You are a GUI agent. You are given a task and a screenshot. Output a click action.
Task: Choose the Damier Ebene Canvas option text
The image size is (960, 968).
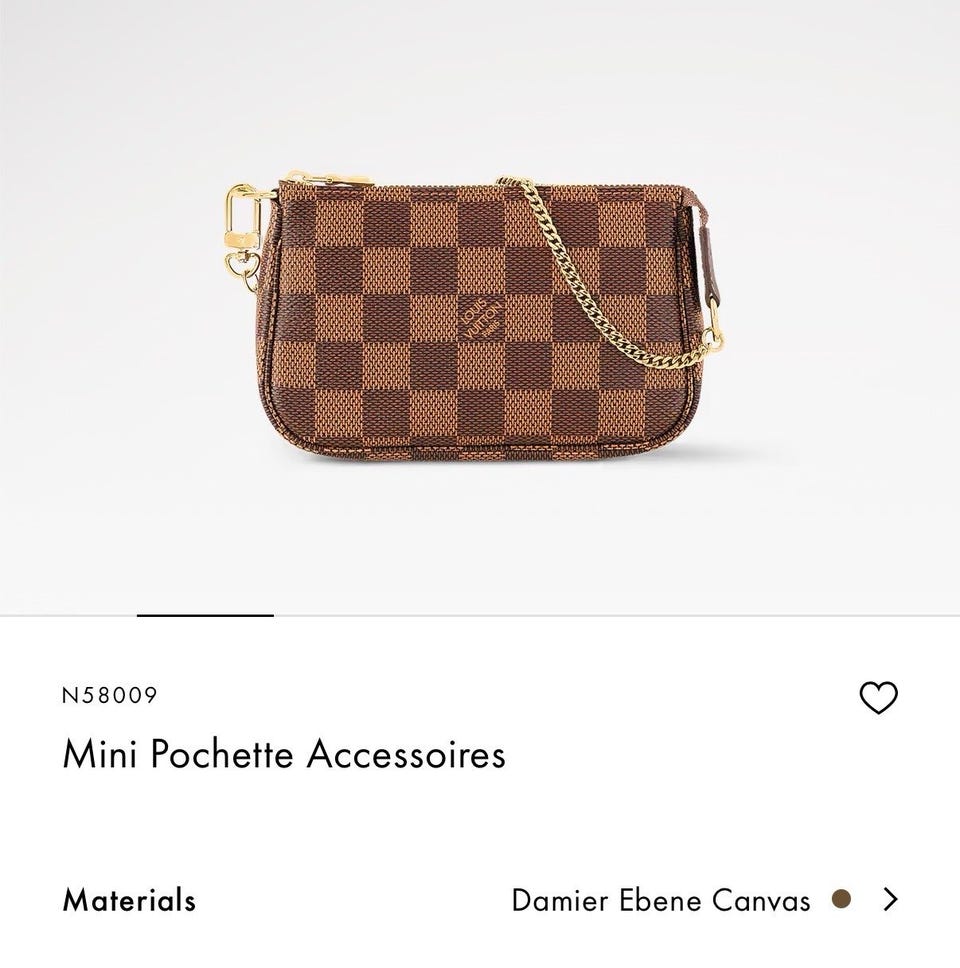point(661,900)
